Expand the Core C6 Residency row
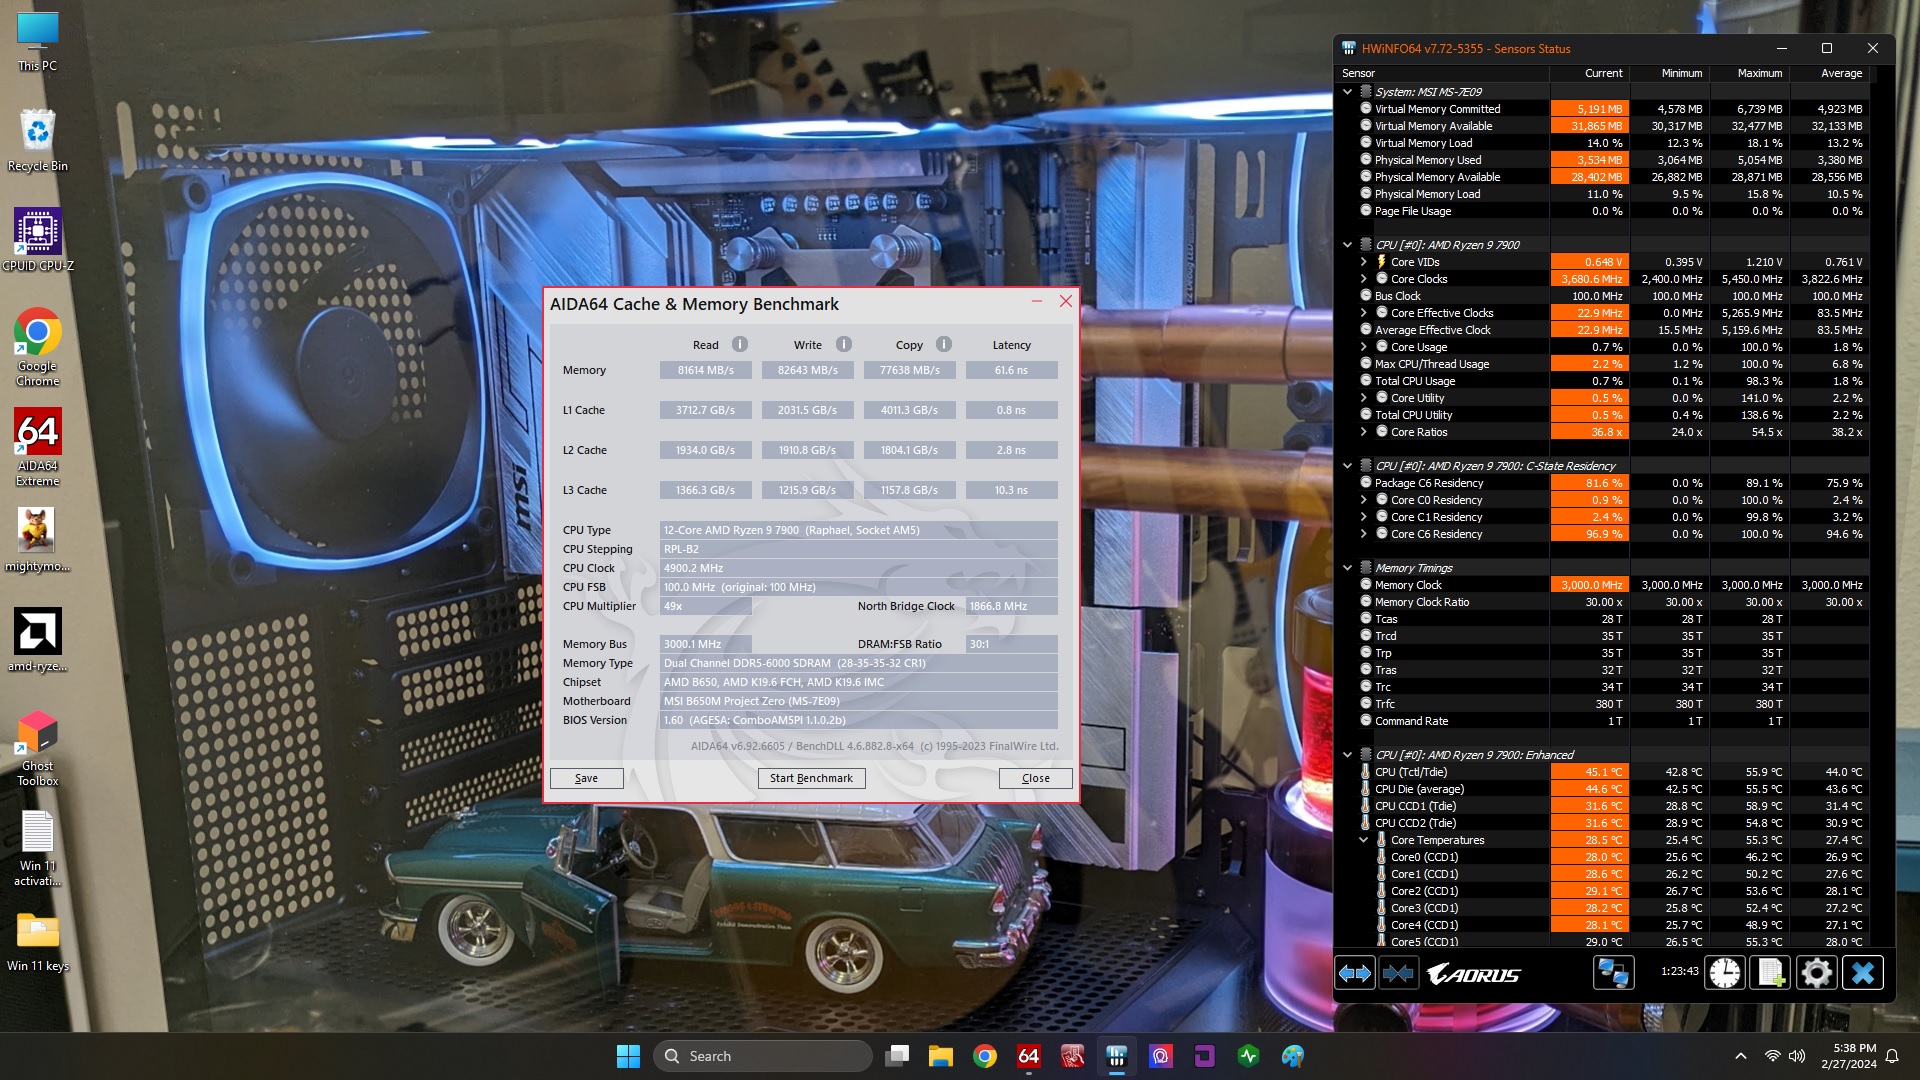 point(1364,534)
